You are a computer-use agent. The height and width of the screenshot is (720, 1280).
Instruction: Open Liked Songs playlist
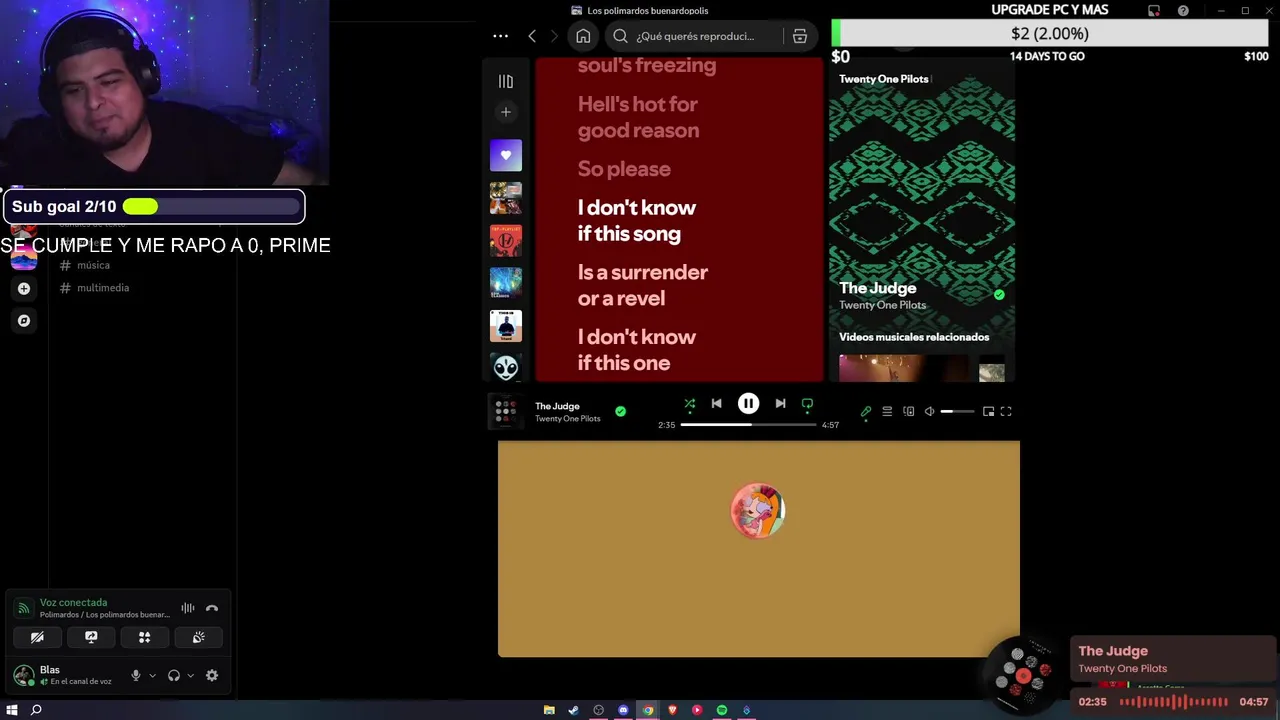[506, 155]
